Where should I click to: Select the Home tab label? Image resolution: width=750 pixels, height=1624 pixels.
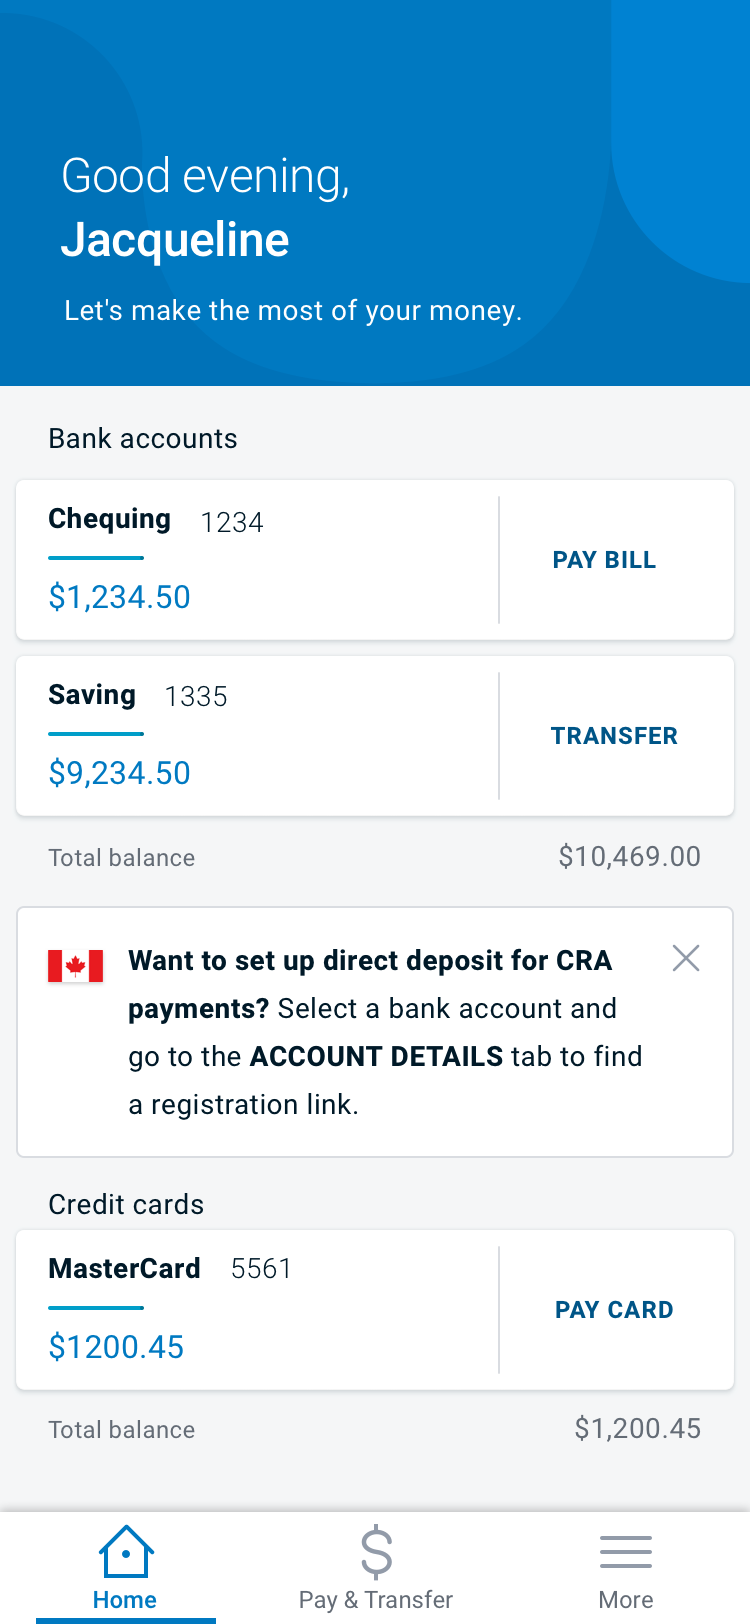point(125,1600)
